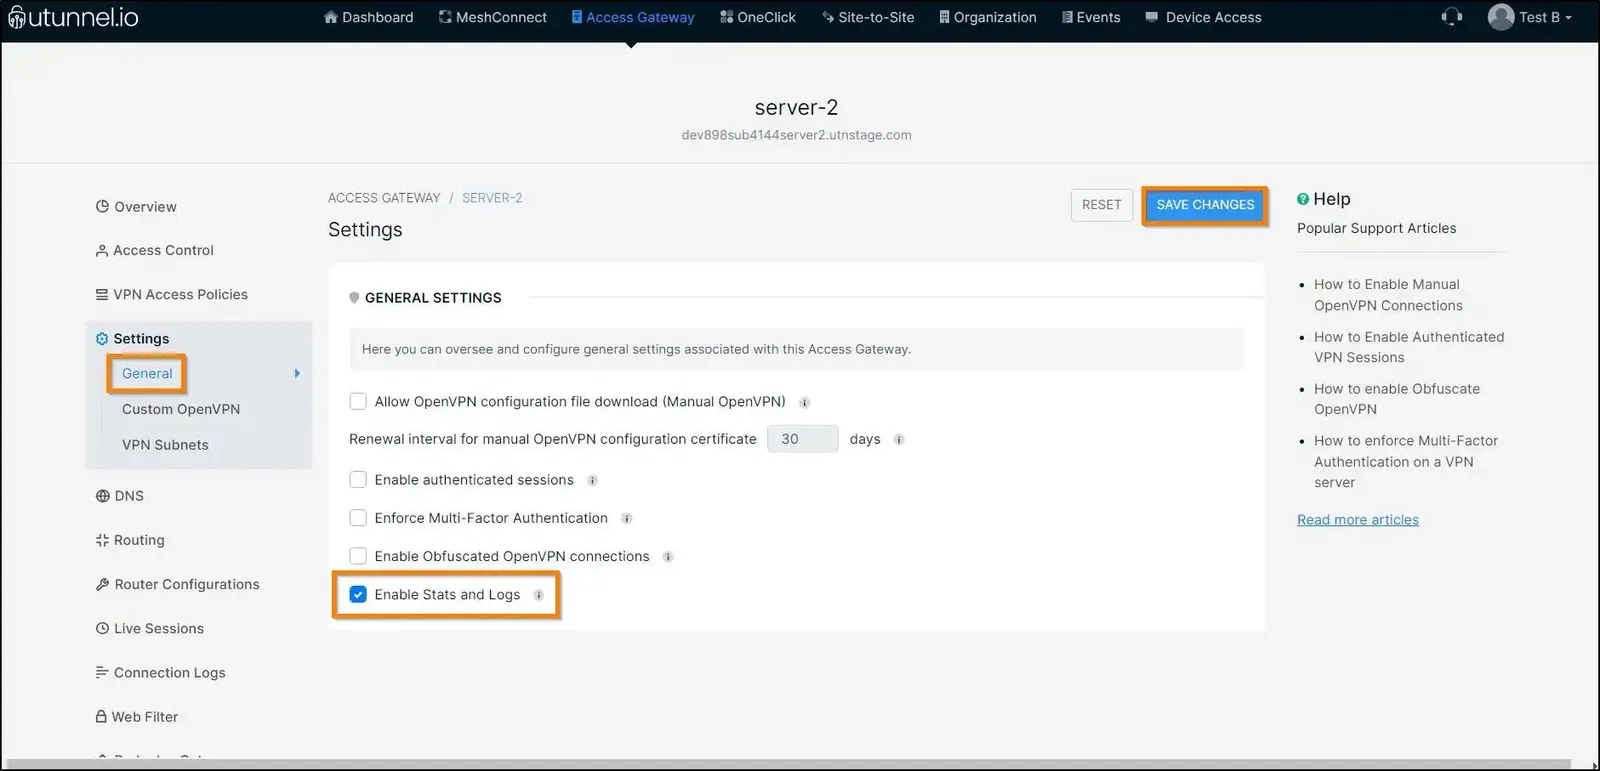Image resolution: width=1600 pixels, height=771 pixels.
Task: Click the utunnel.io logo
Action: (73, 17)
